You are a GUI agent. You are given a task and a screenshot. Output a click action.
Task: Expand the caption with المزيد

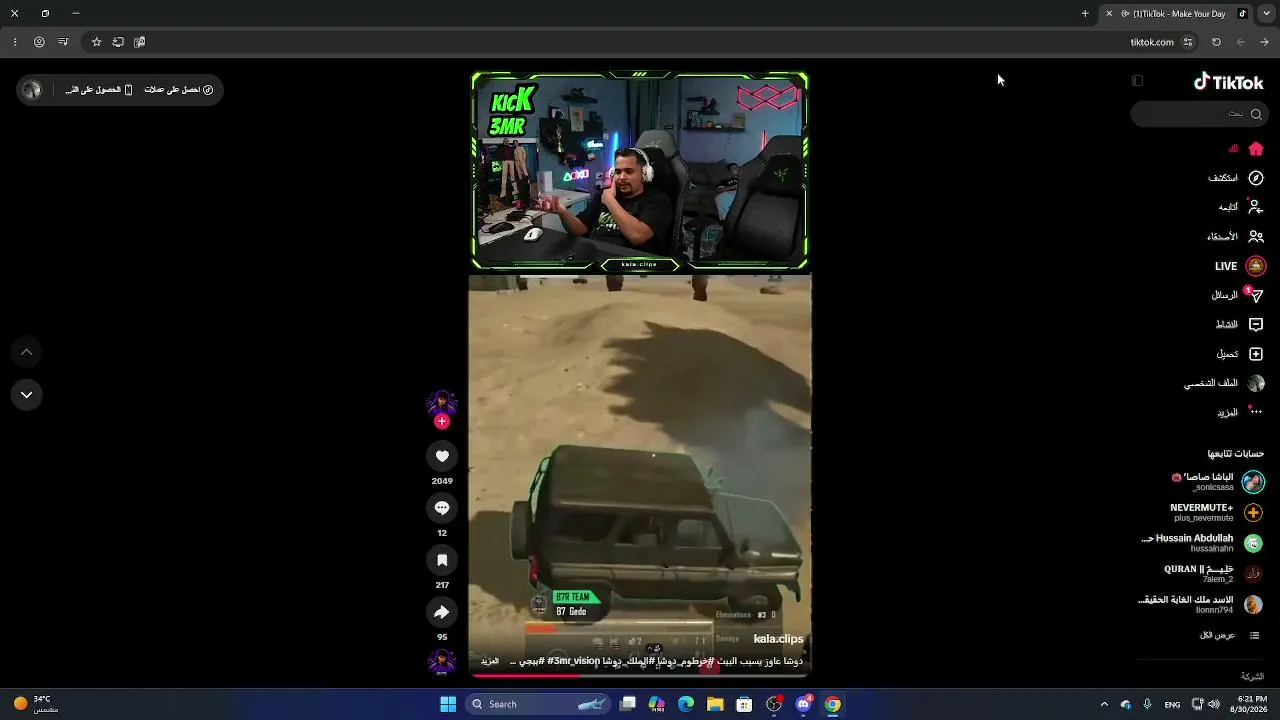490,661
